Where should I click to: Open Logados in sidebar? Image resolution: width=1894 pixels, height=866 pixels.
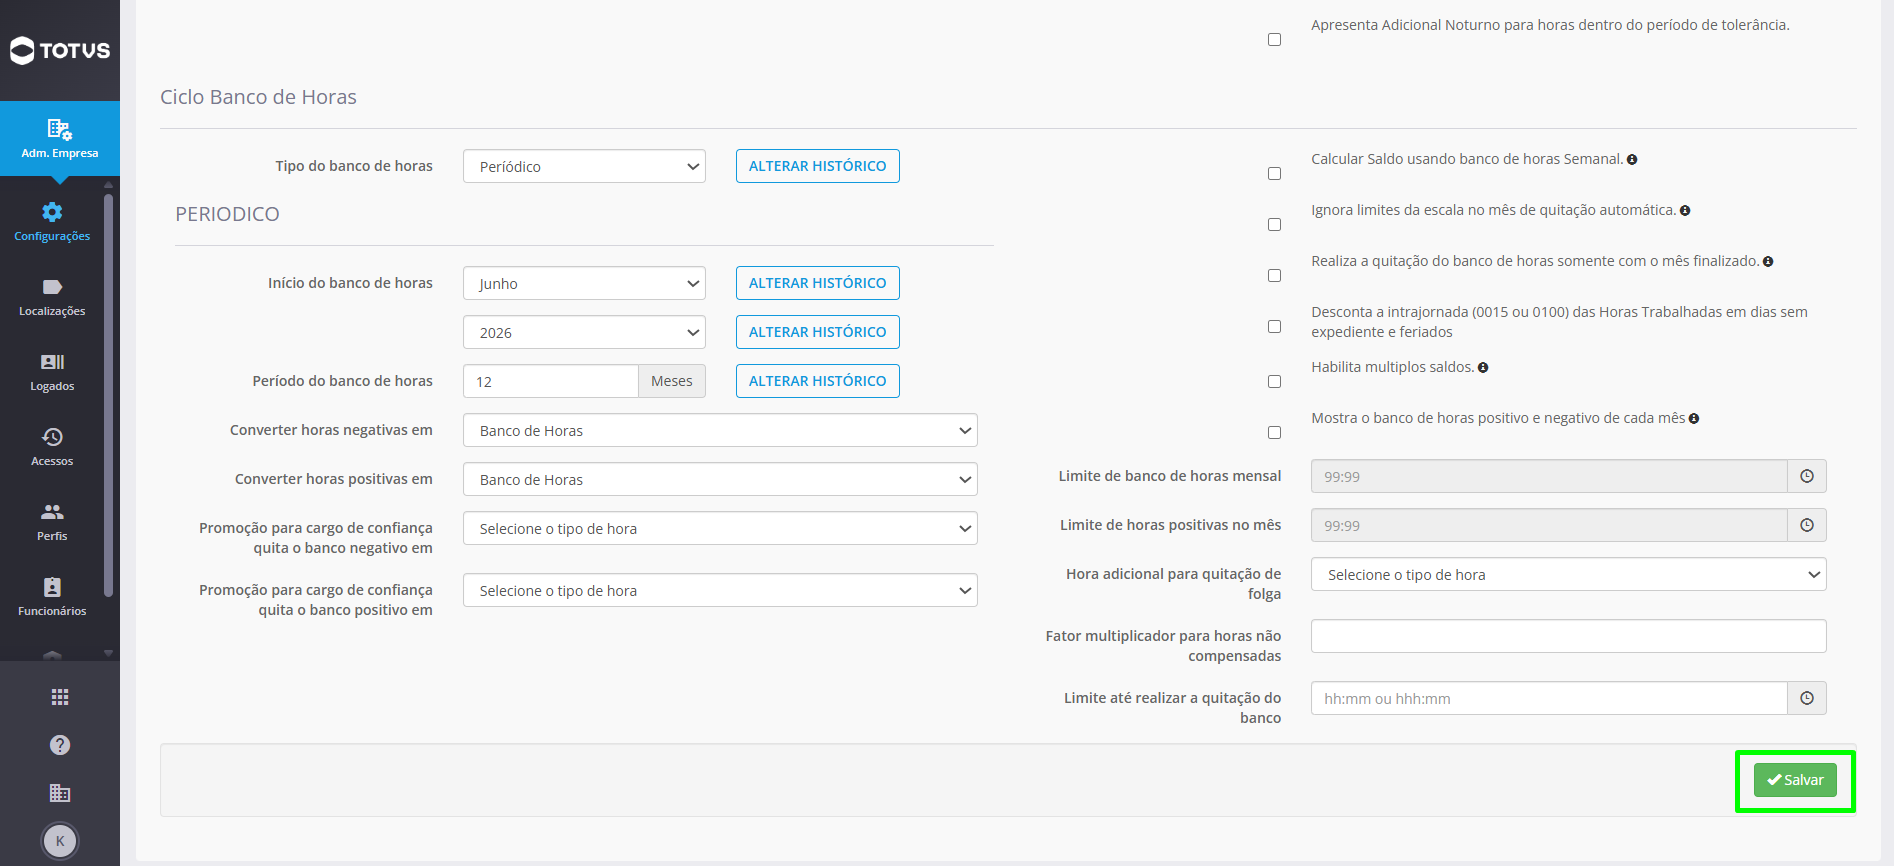tap(52, 372)
